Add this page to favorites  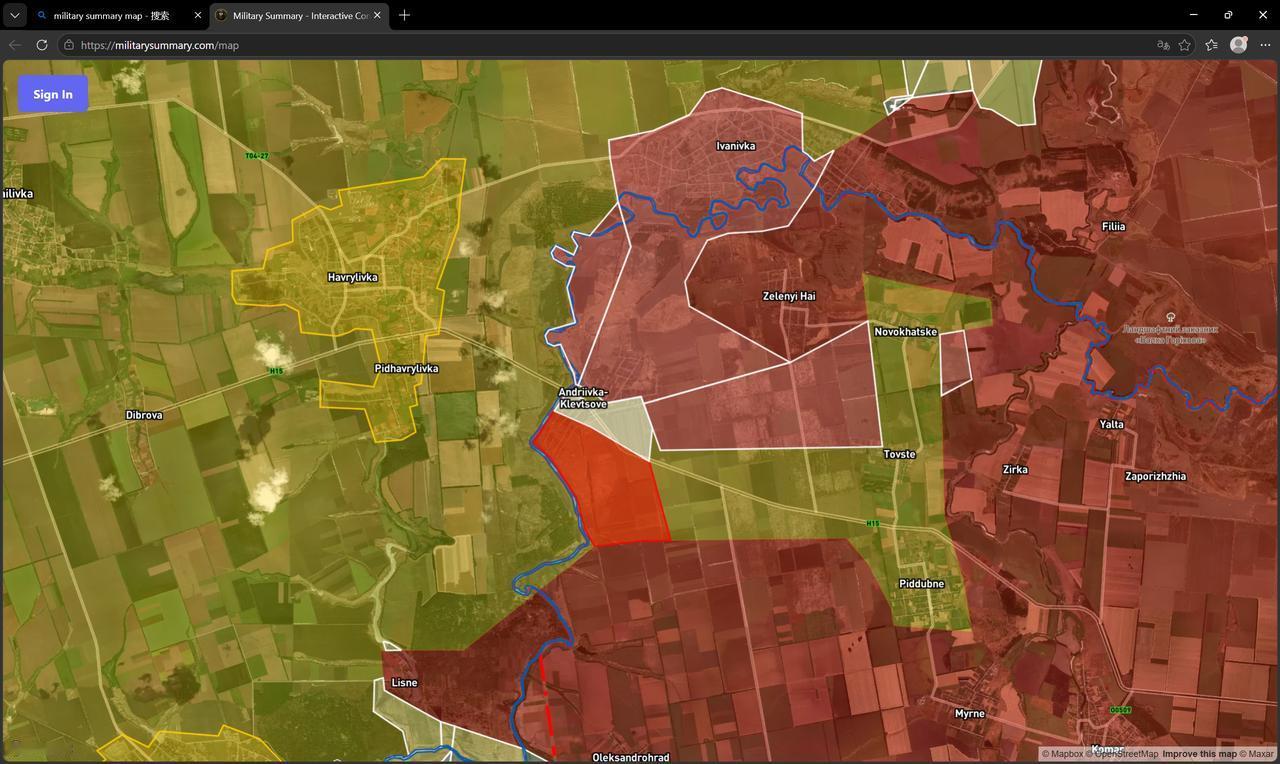click(1185, 45)
